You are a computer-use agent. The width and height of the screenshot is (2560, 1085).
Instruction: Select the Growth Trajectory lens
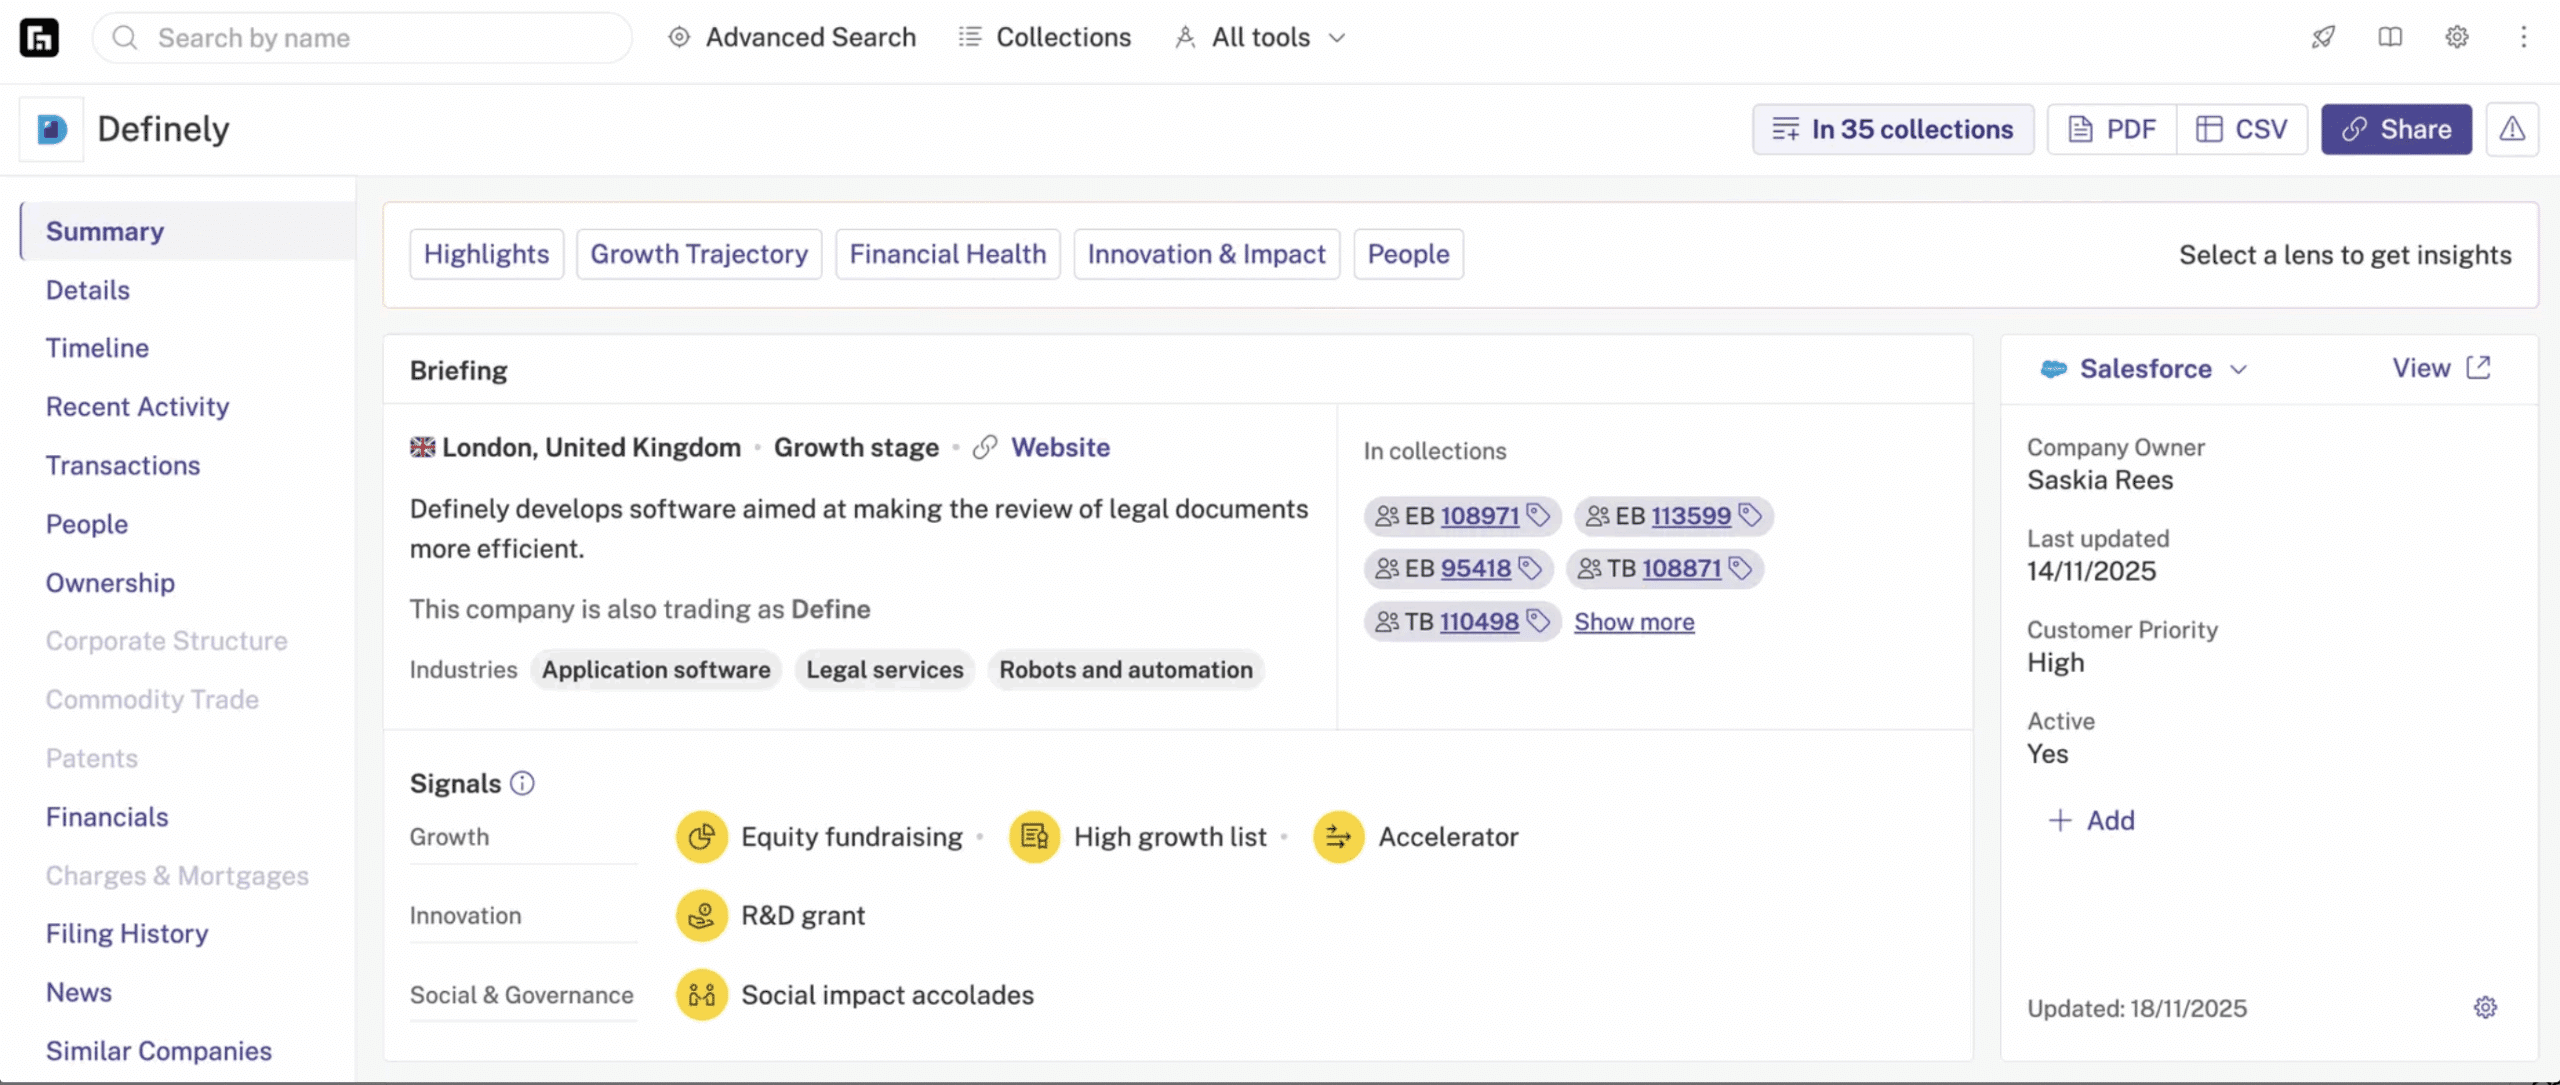point(699,254)
